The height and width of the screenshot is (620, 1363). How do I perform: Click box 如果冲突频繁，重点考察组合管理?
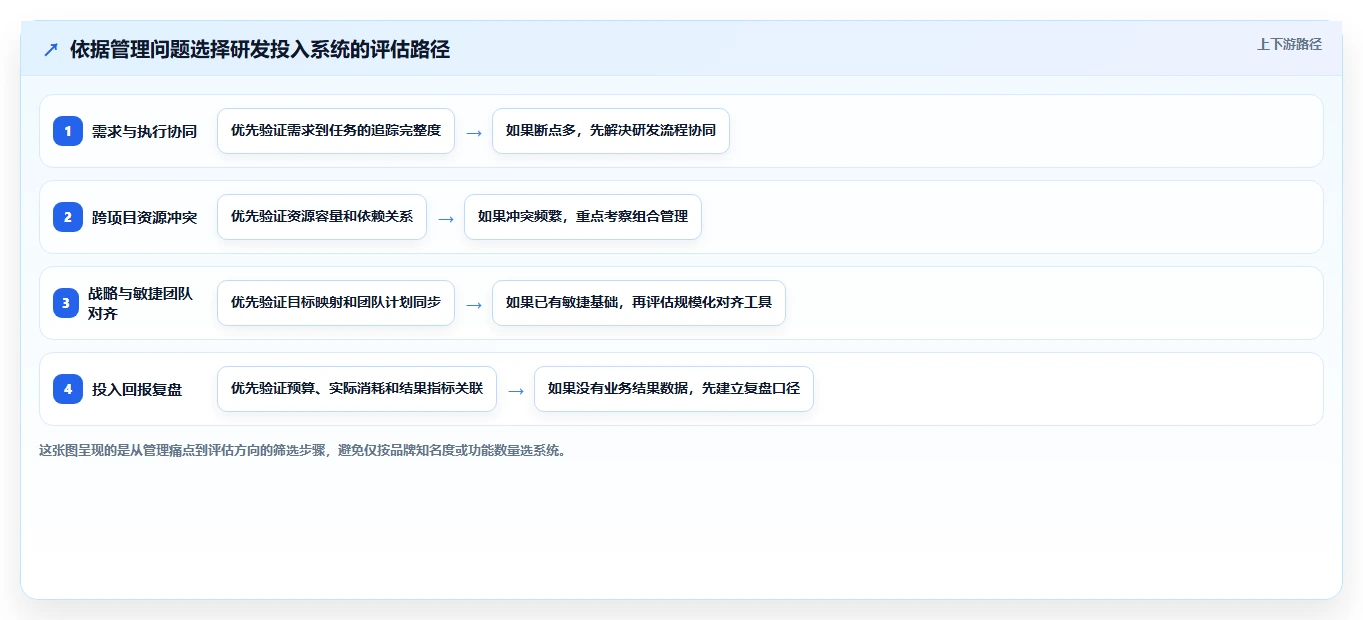pyautogui.click(x=583, y=217)
